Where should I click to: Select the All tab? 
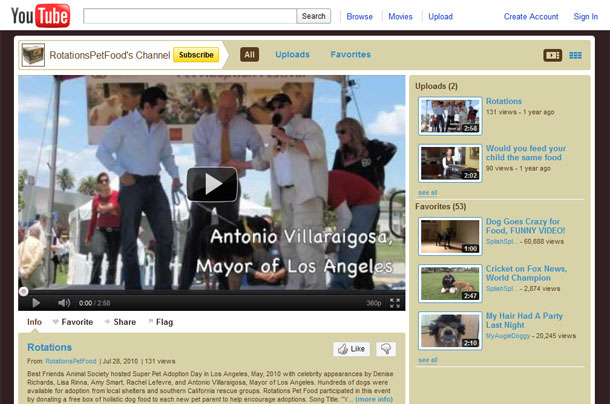click(x=249, y=54)
